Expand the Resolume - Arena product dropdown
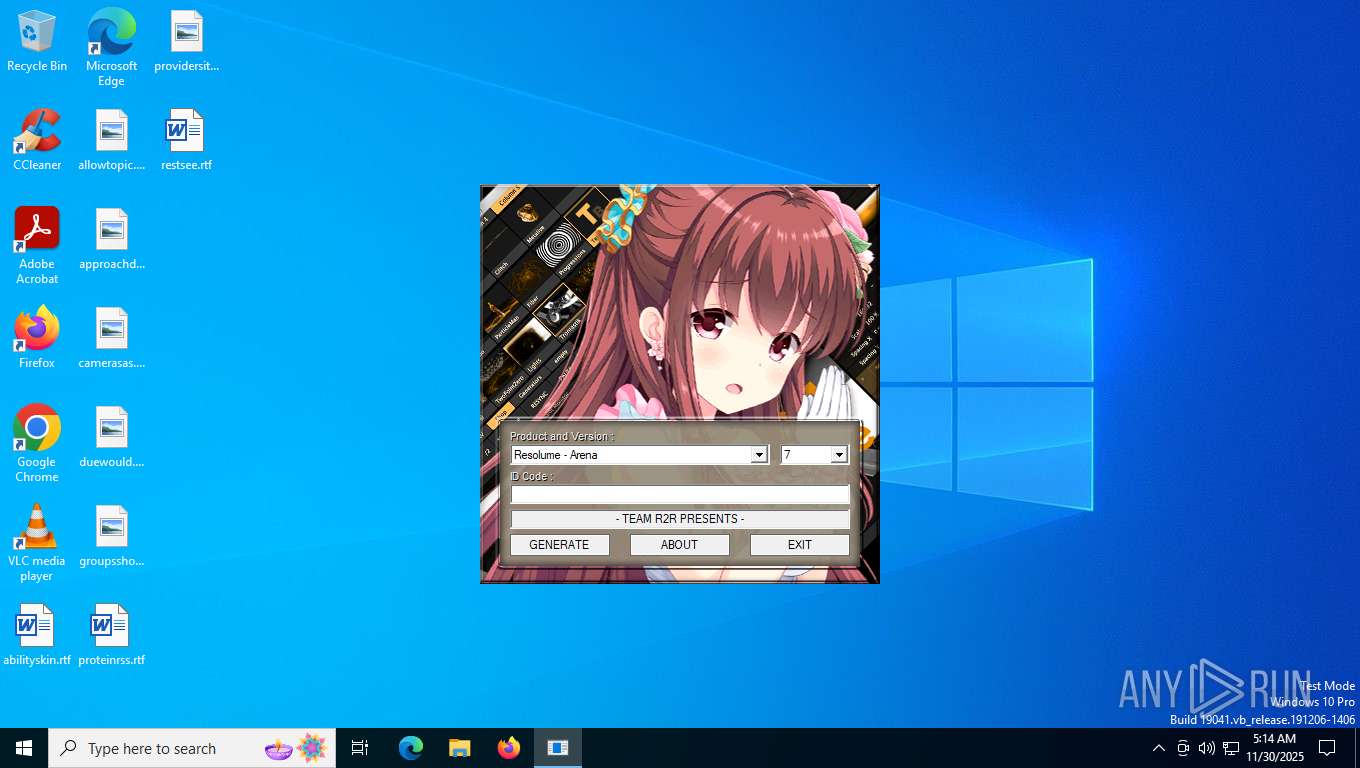1360x768 pixels. pos(759,455)
